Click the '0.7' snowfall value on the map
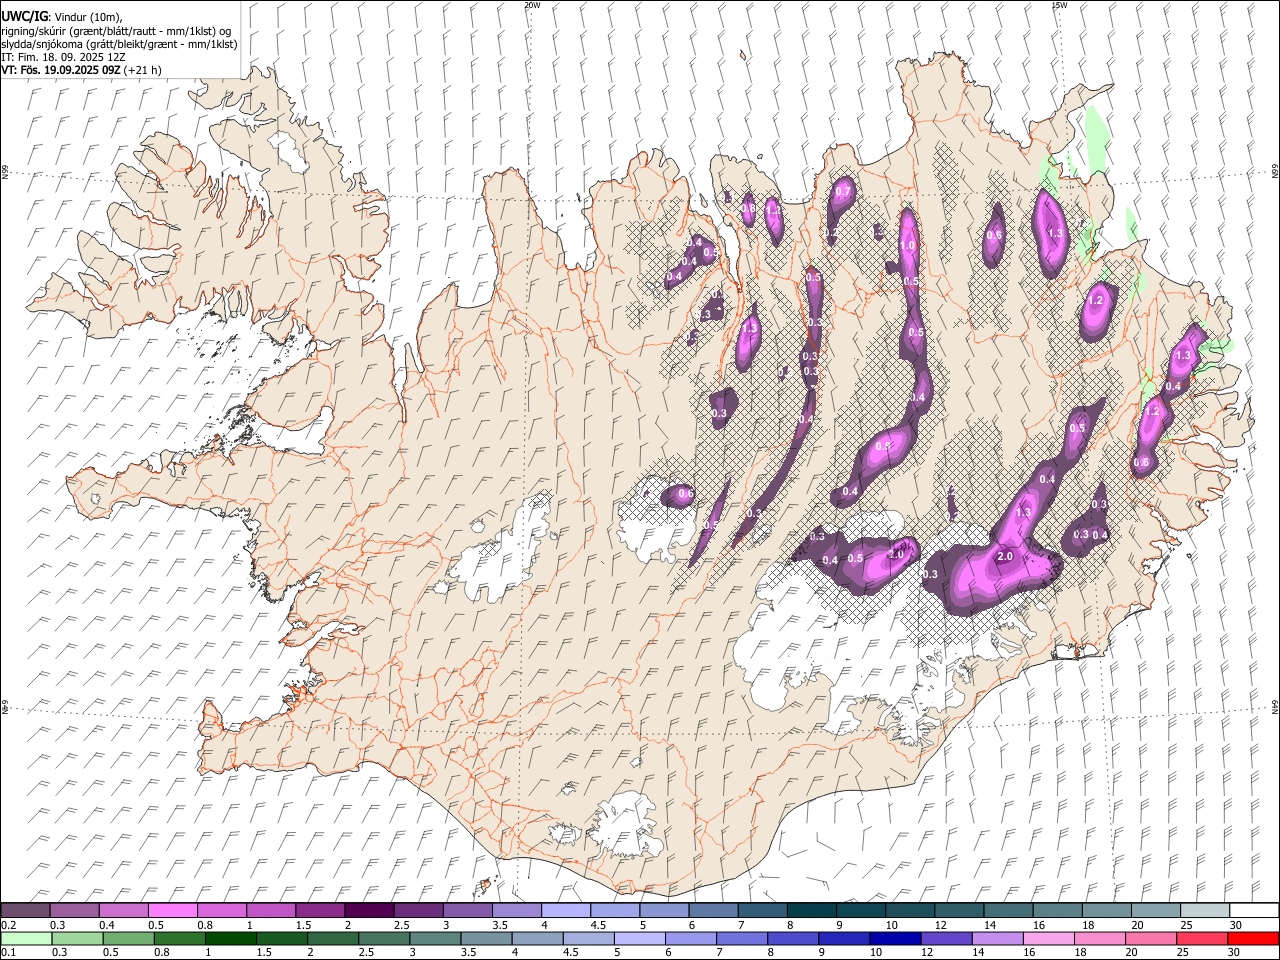Viewport: 1280px width, 960px height. [843, 191]
